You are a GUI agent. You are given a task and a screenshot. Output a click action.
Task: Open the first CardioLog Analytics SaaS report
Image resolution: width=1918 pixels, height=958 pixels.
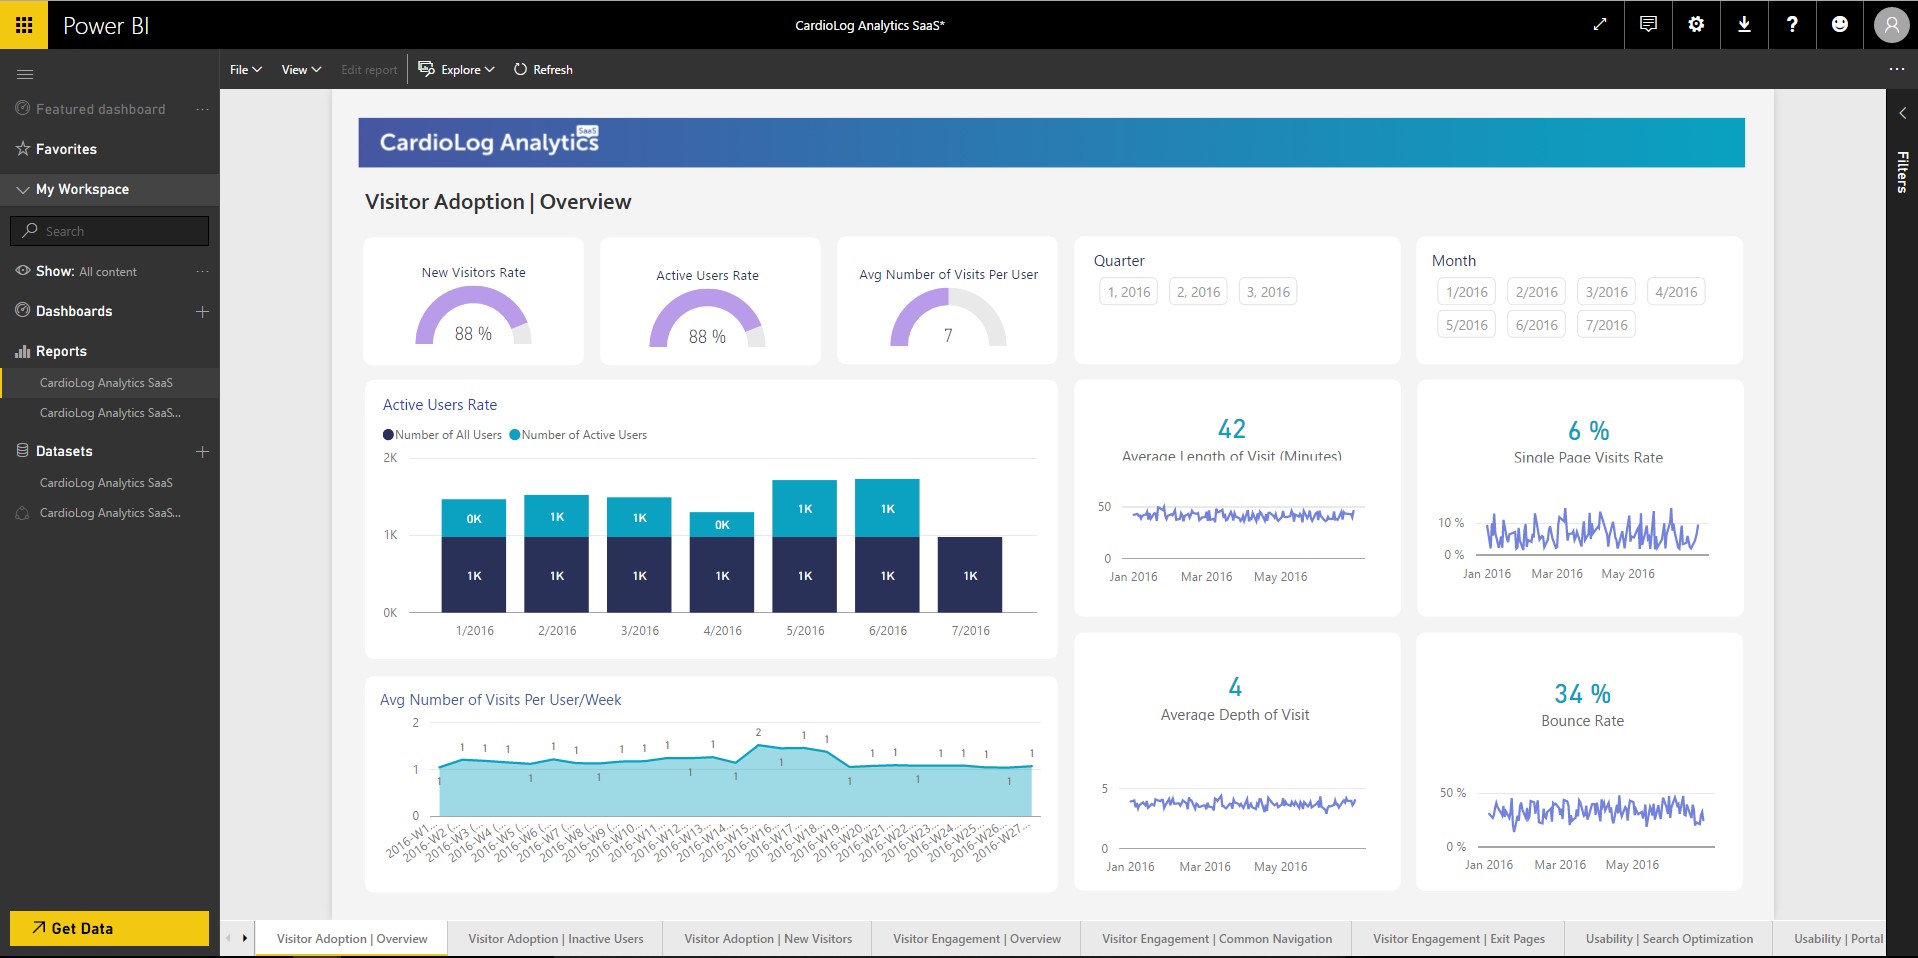point(110,383)
